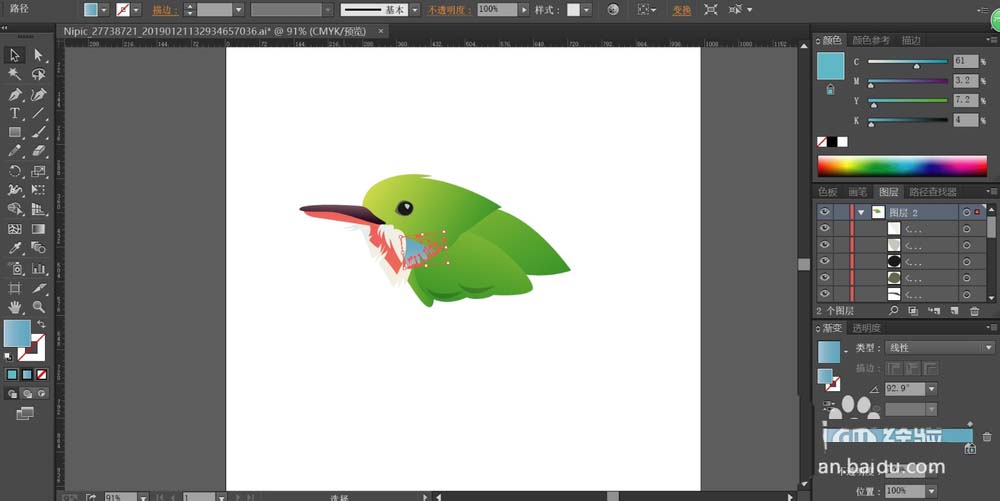Open the 位置 100% dropdown arrow
Image resolution: width=1000 pixels, height=501 pixels.
[932, 491]
